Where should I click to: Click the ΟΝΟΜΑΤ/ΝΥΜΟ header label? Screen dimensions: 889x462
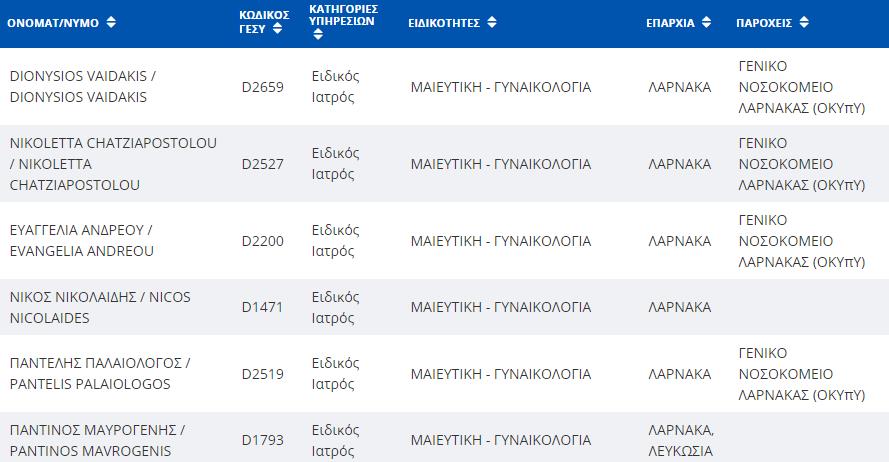[53, 23]
